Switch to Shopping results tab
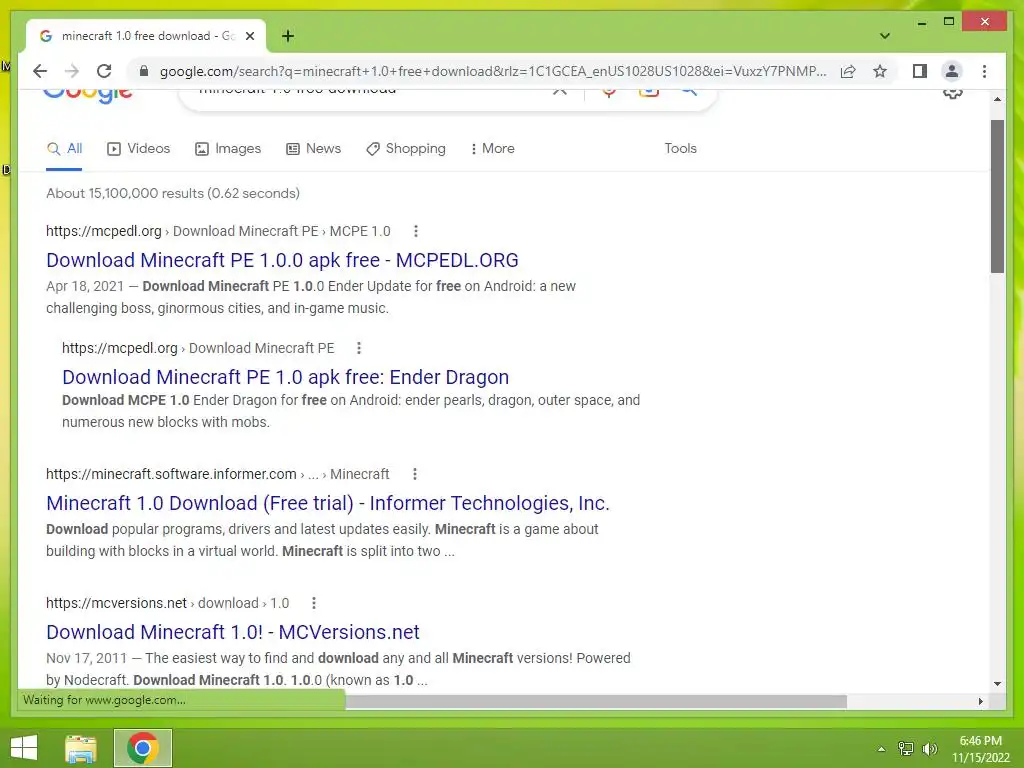This screenshot has height=768, width=1024. point(406,149)
